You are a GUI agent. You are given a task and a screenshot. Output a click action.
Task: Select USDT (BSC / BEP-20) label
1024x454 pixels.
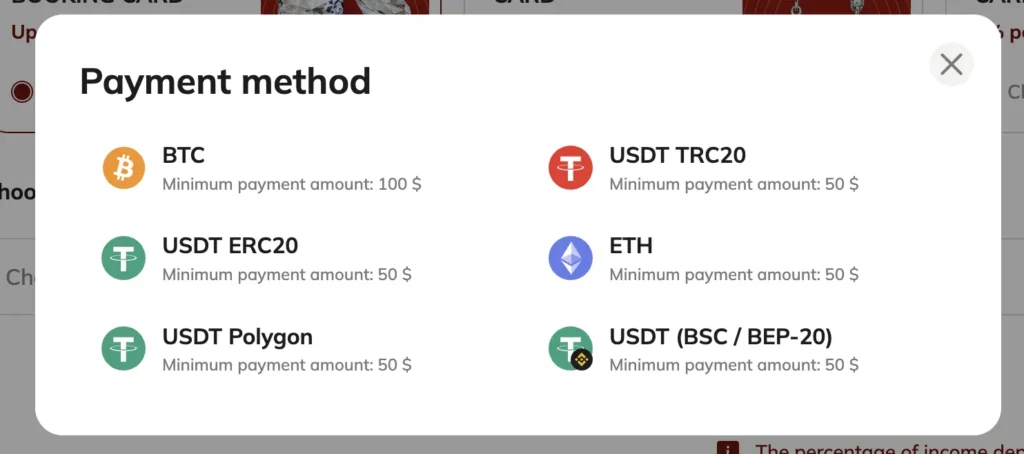[720, 337]
